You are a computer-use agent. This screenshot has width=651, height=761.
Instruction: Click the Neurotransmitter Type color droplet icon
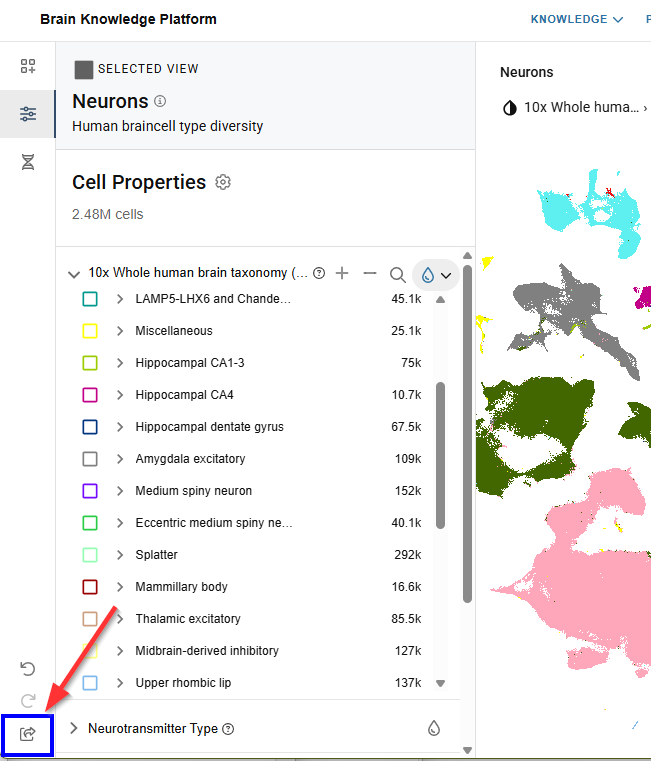(434, 728)
